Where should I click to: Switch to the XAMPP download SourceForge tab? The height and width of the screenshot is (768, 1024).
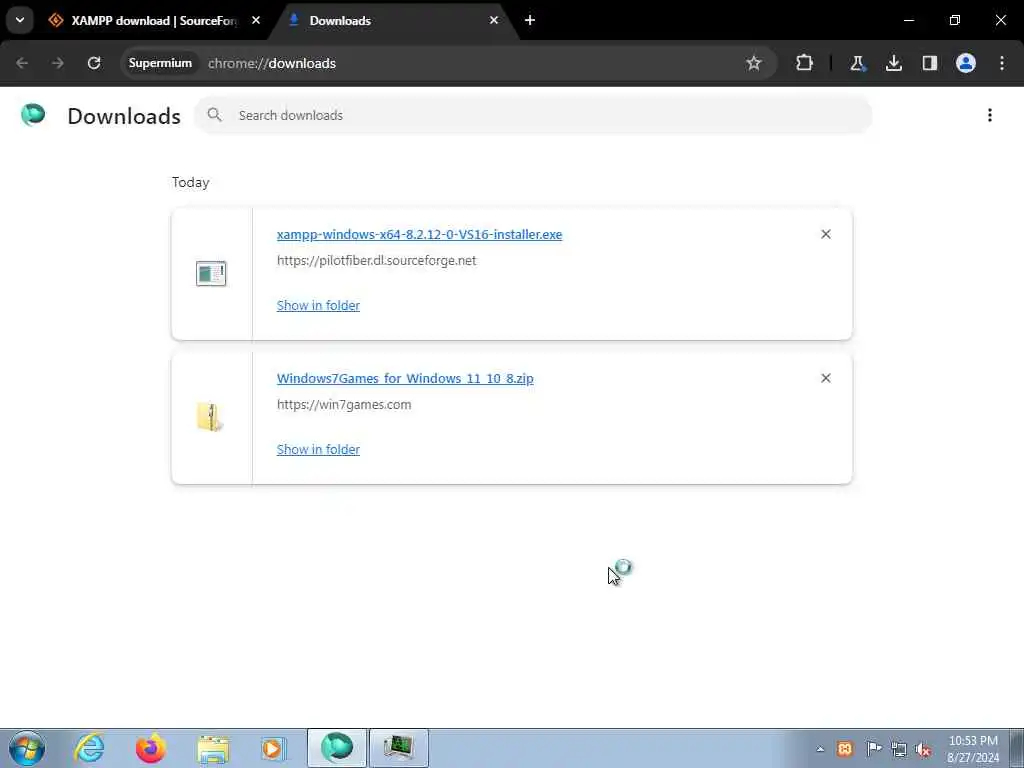click(x=154, y=20)
